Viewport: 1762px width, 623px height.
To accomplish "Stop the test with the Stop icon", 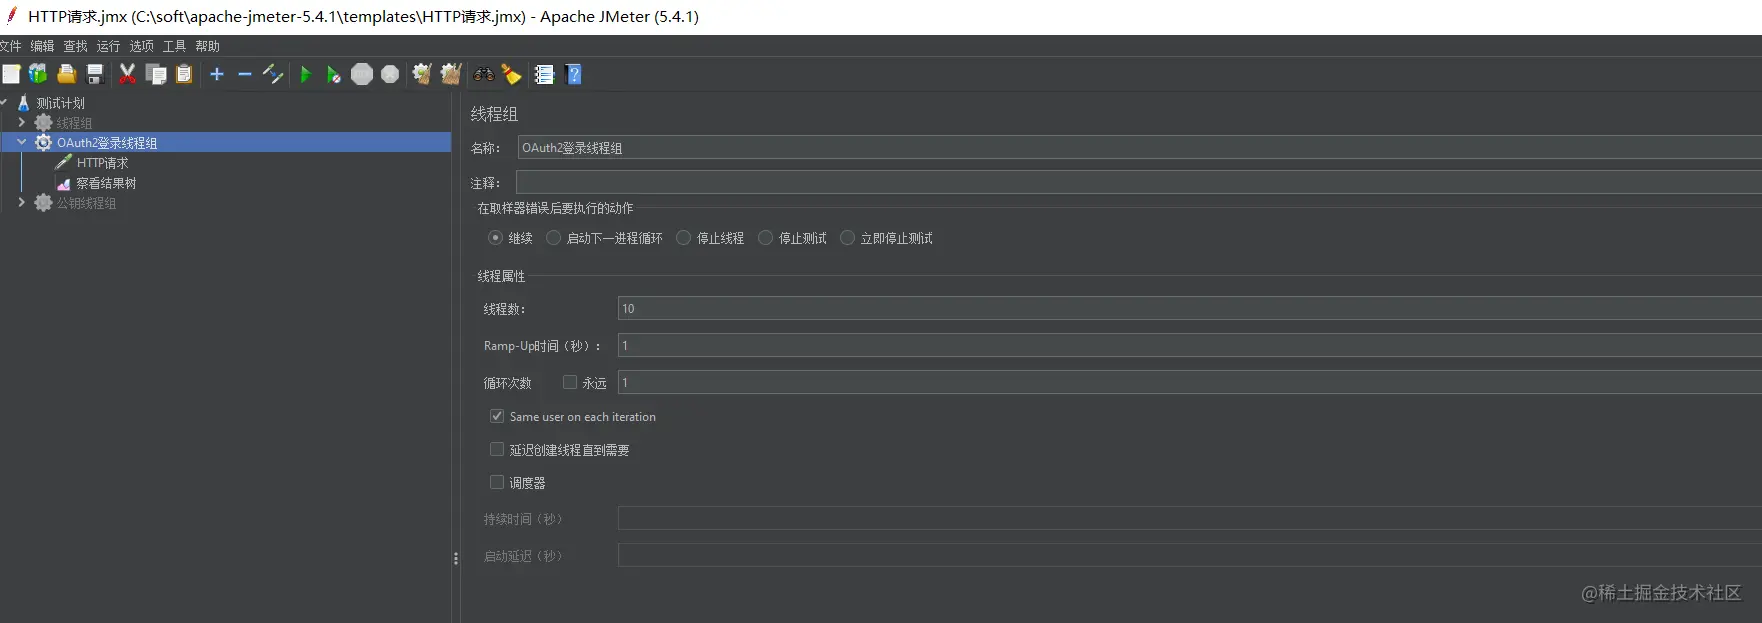I will coord(362,74).
